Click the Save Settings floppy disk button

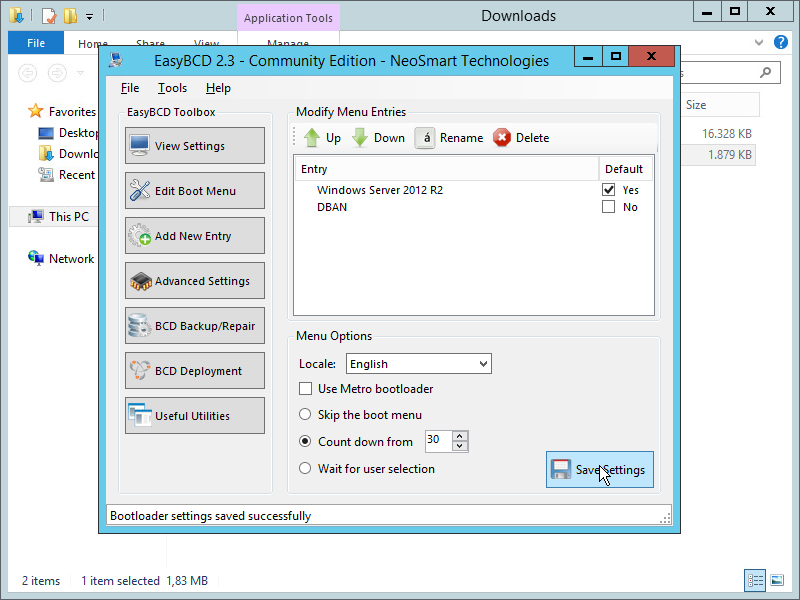[599, 469]
